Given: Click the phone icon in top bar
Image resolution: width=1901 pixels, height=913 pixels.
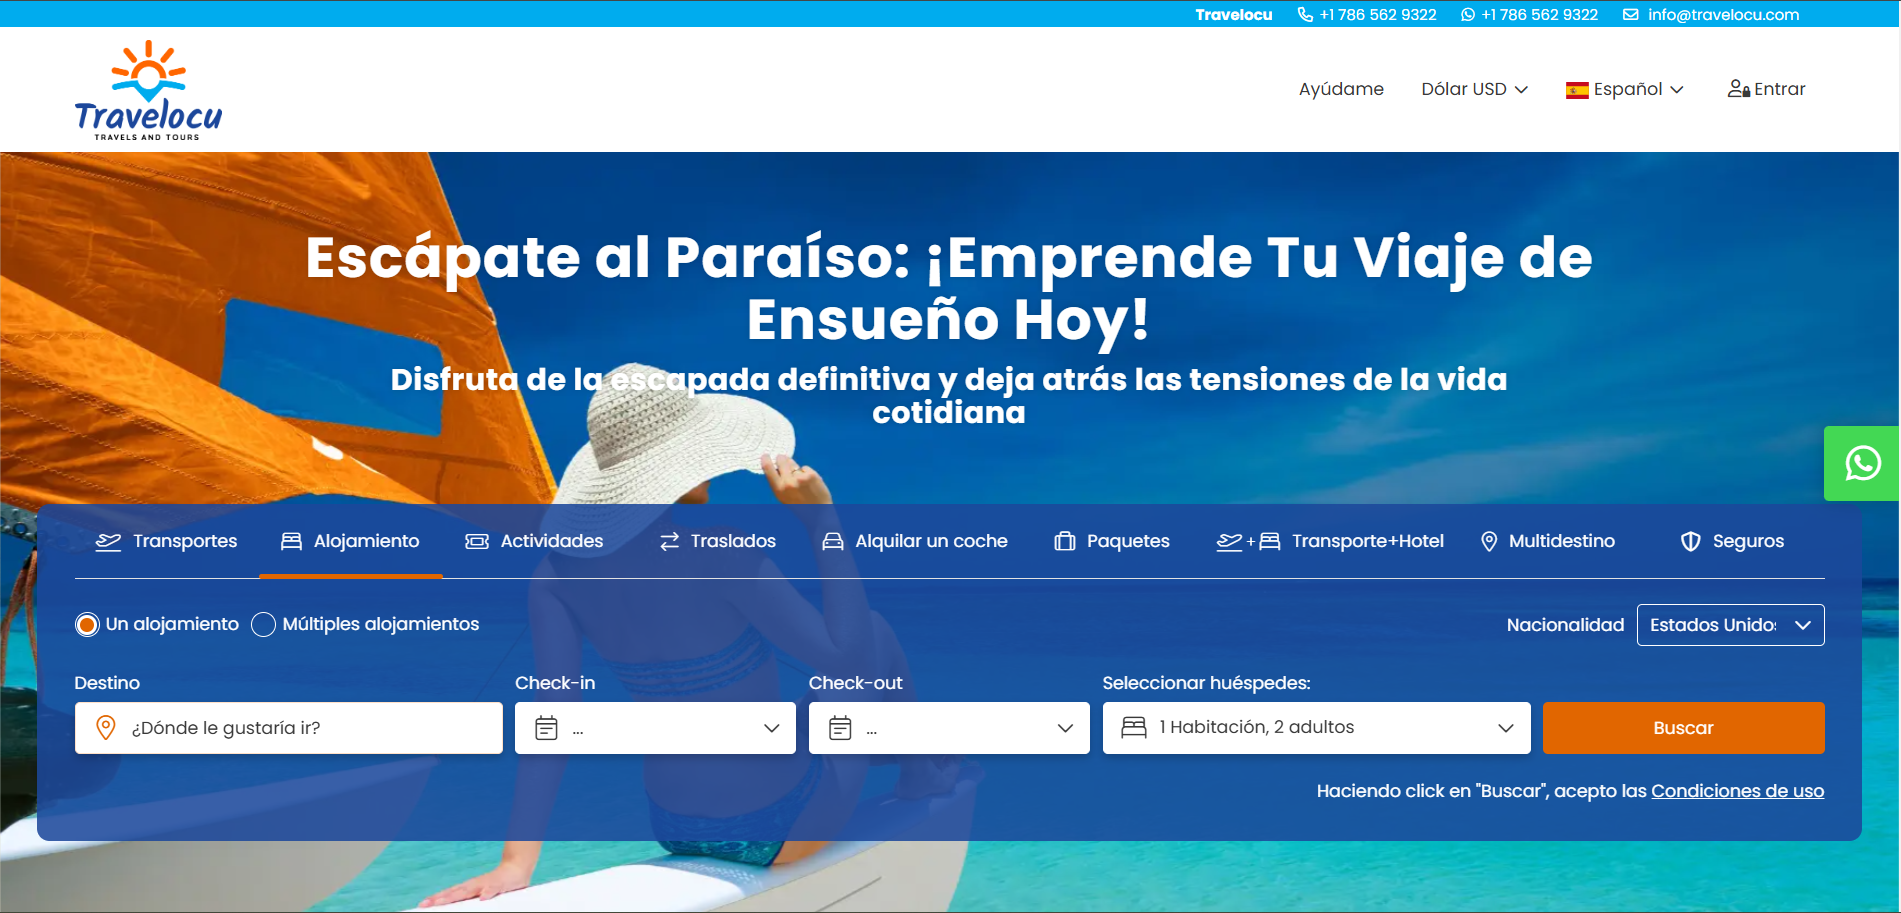Looking at the screenshot, I should 1305,14.
